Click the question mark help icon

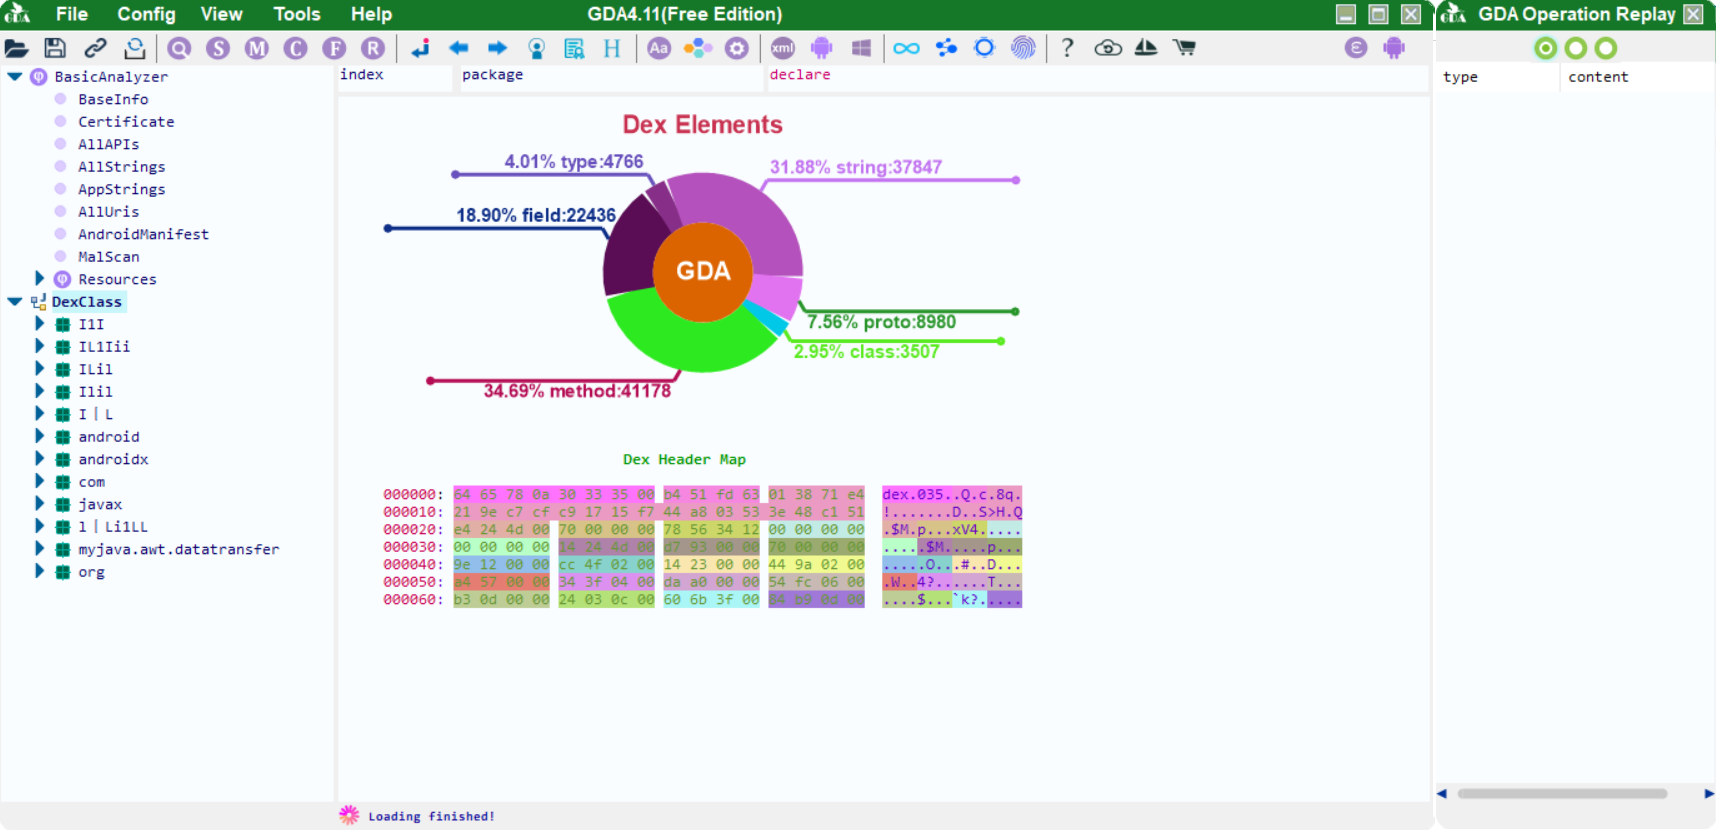(x=1068, y=48)
